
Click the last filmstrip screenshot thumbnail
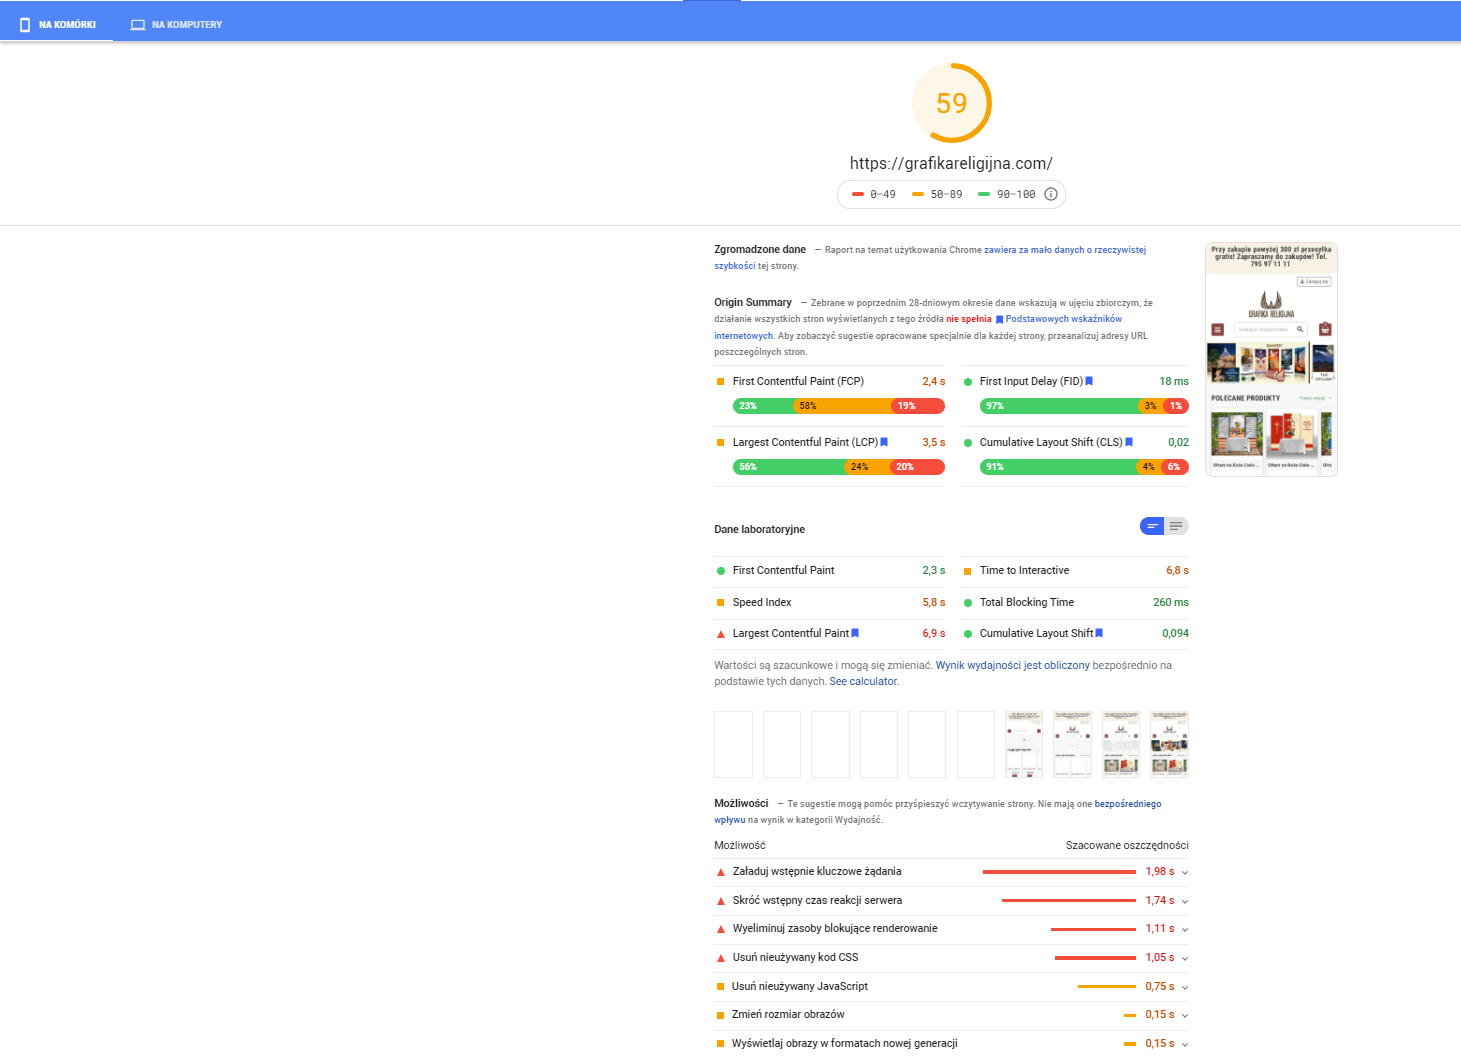pyautogui.click(x=1169, y=744)
